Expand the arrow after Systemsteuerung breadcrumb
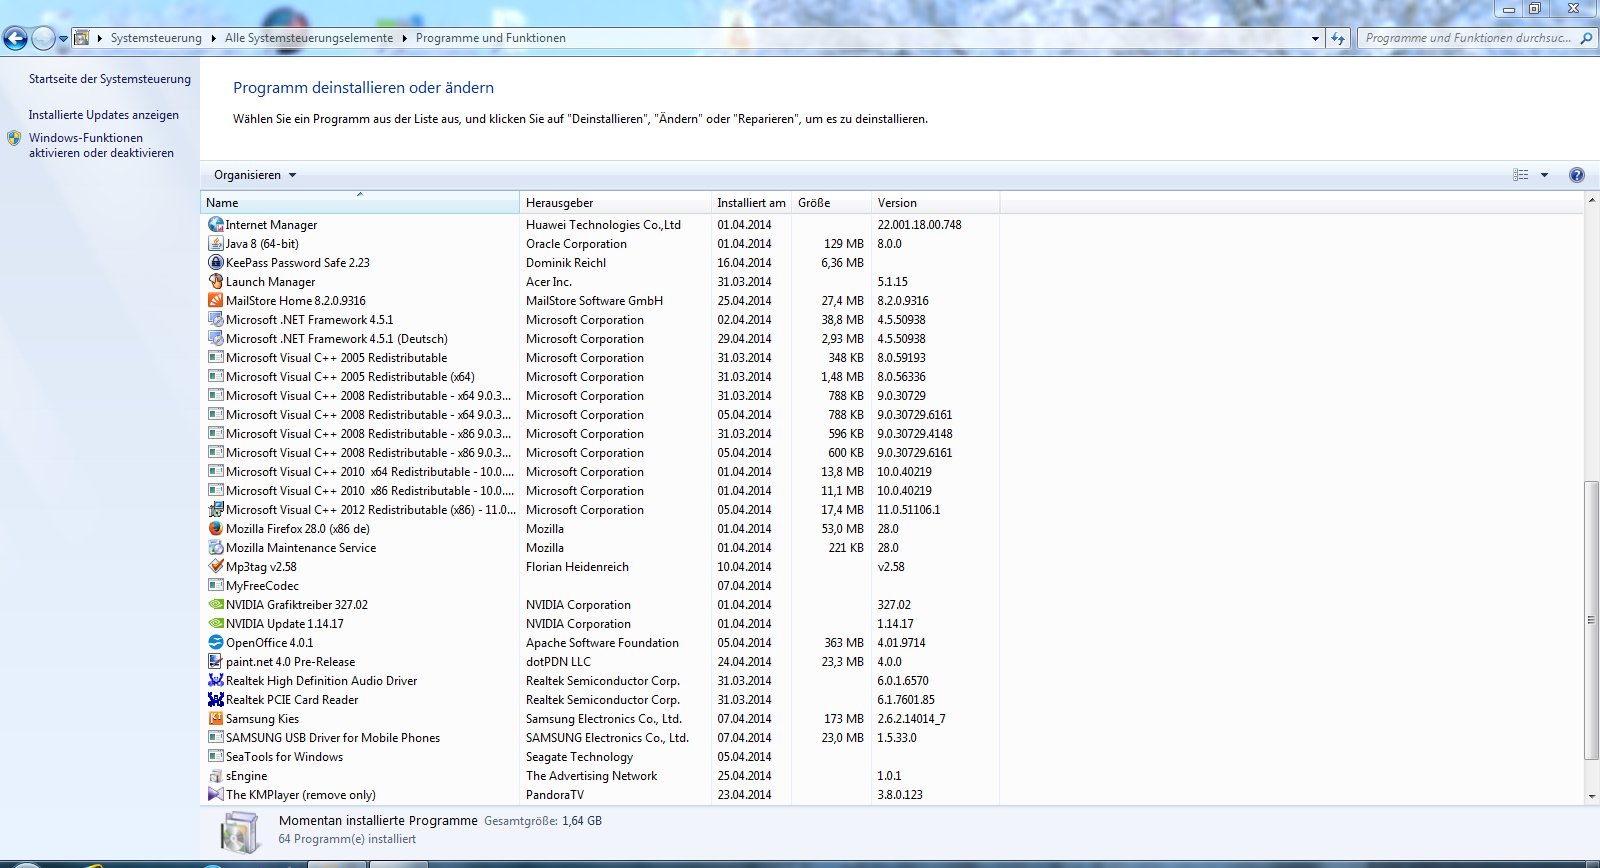The height and width of the screenshot is (868, 1600). point(213,39)
